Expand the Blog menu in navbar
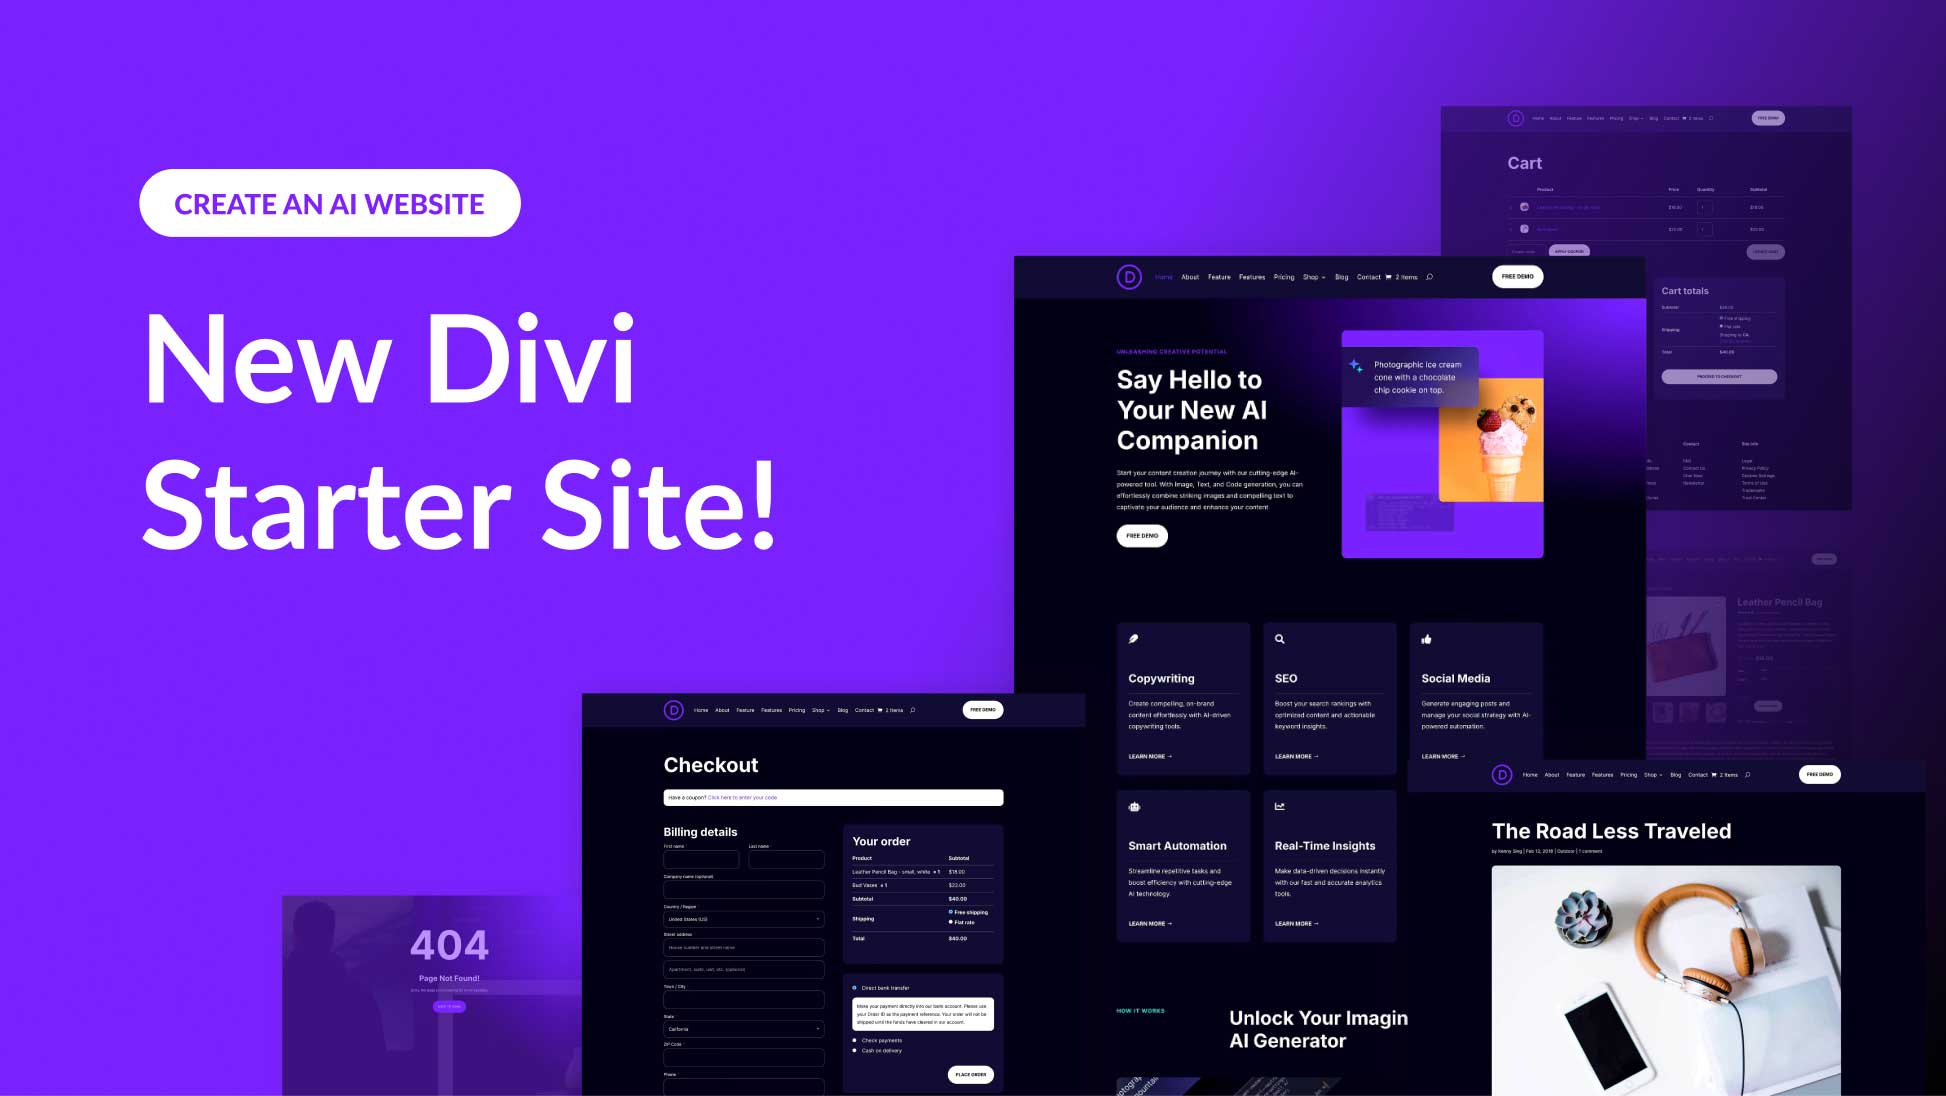The height and width of the screenshot is (1096, 1946). tap(1341, 277)
